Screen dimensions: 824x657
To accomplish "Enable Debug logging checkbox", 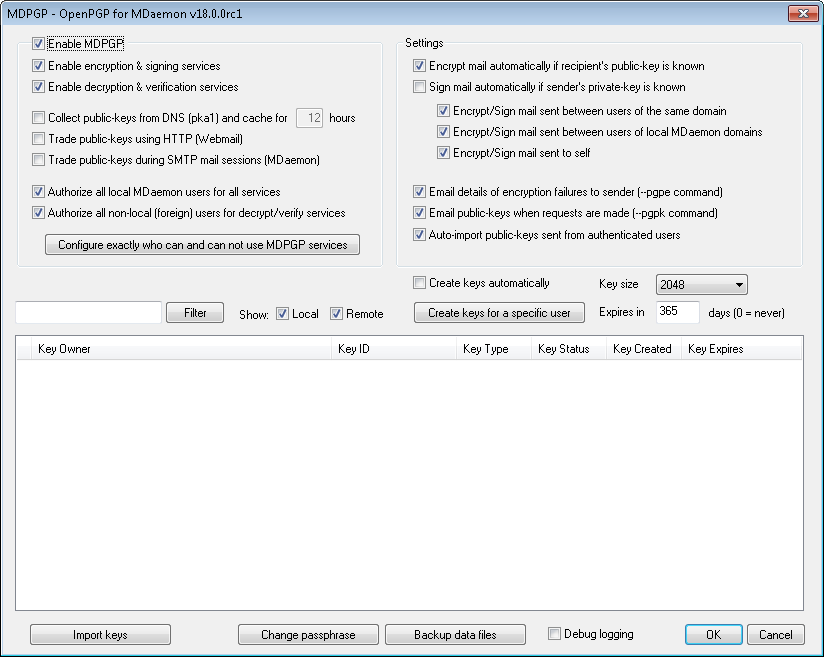I will point(554,634).
